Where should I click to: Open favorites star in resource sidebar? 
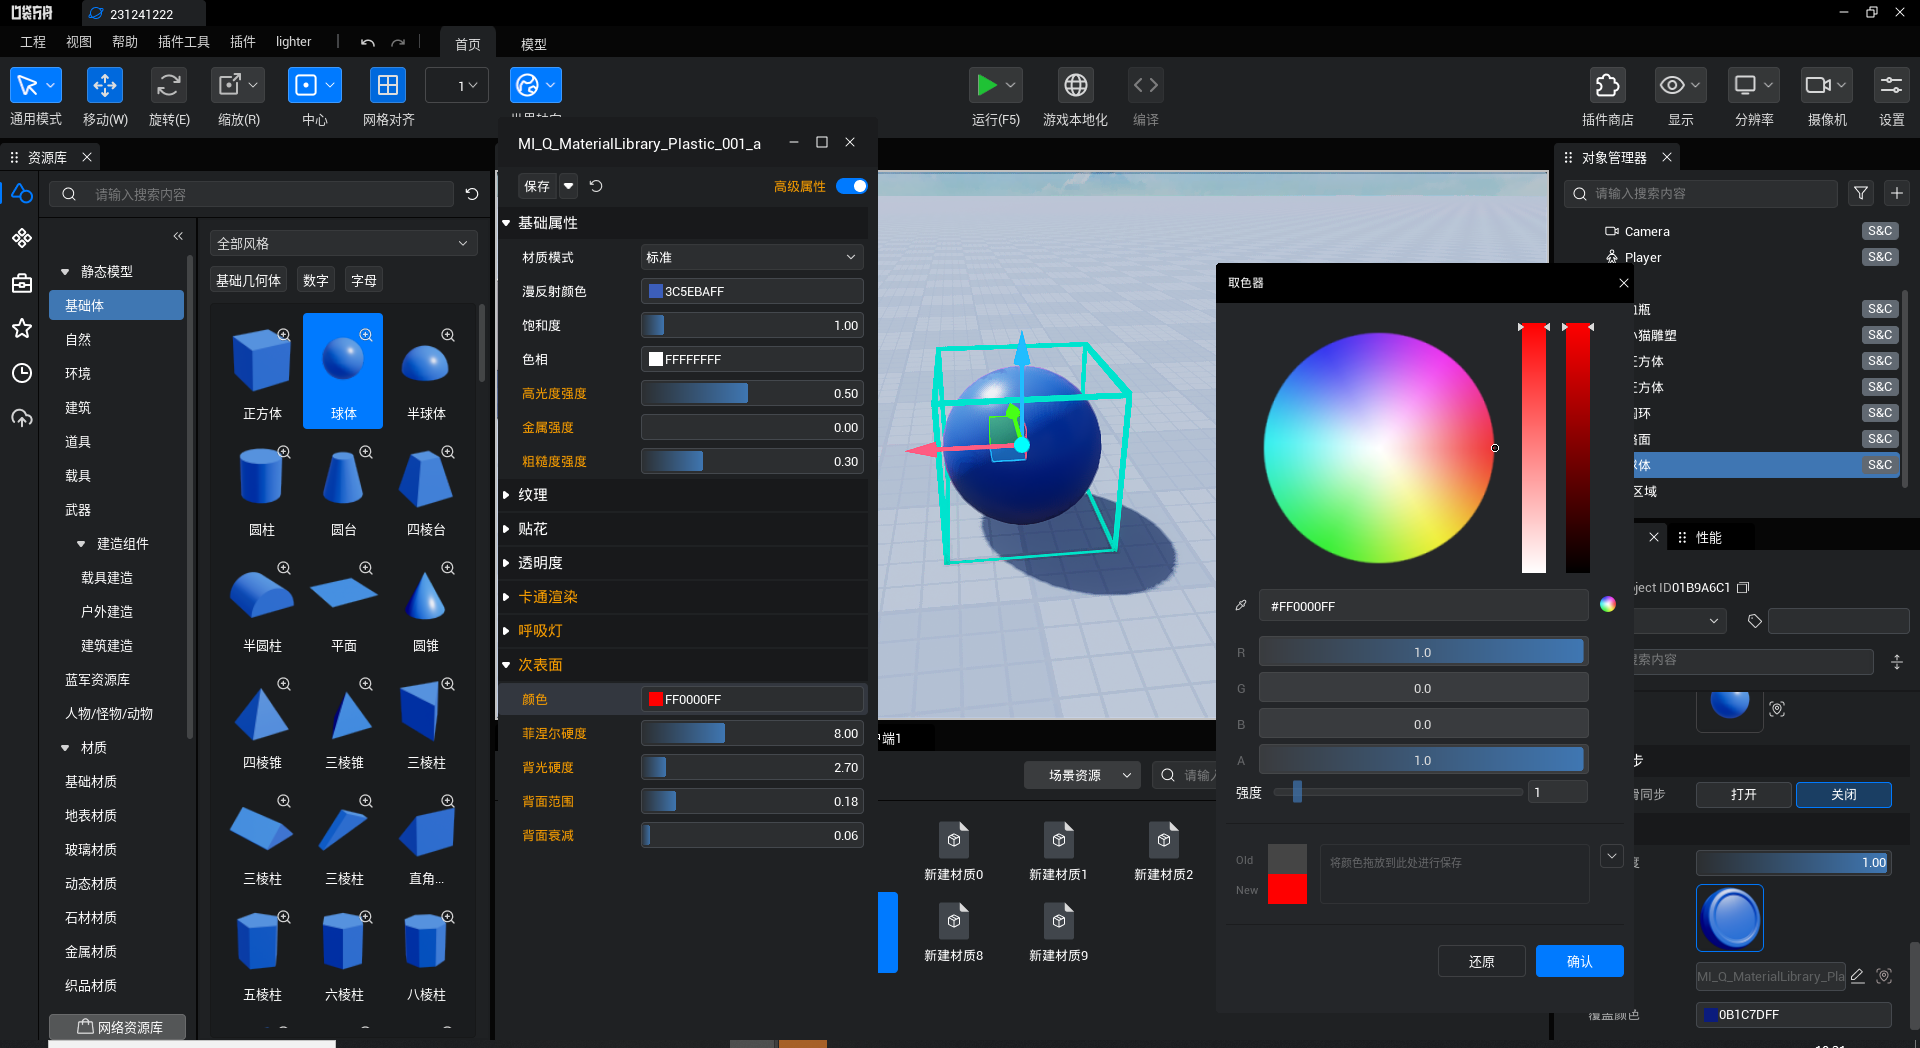[22, 328]
